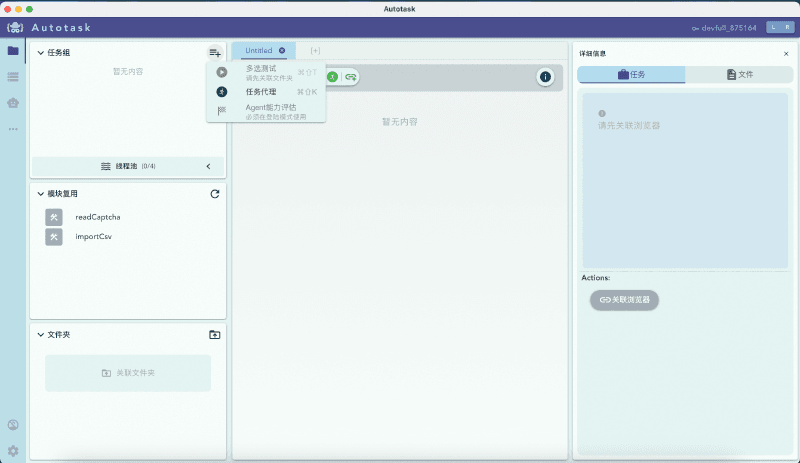This screenshot has width=800, height=463.
Task: Open settings gear in the sidebar
Action: [x=13, y=451]
